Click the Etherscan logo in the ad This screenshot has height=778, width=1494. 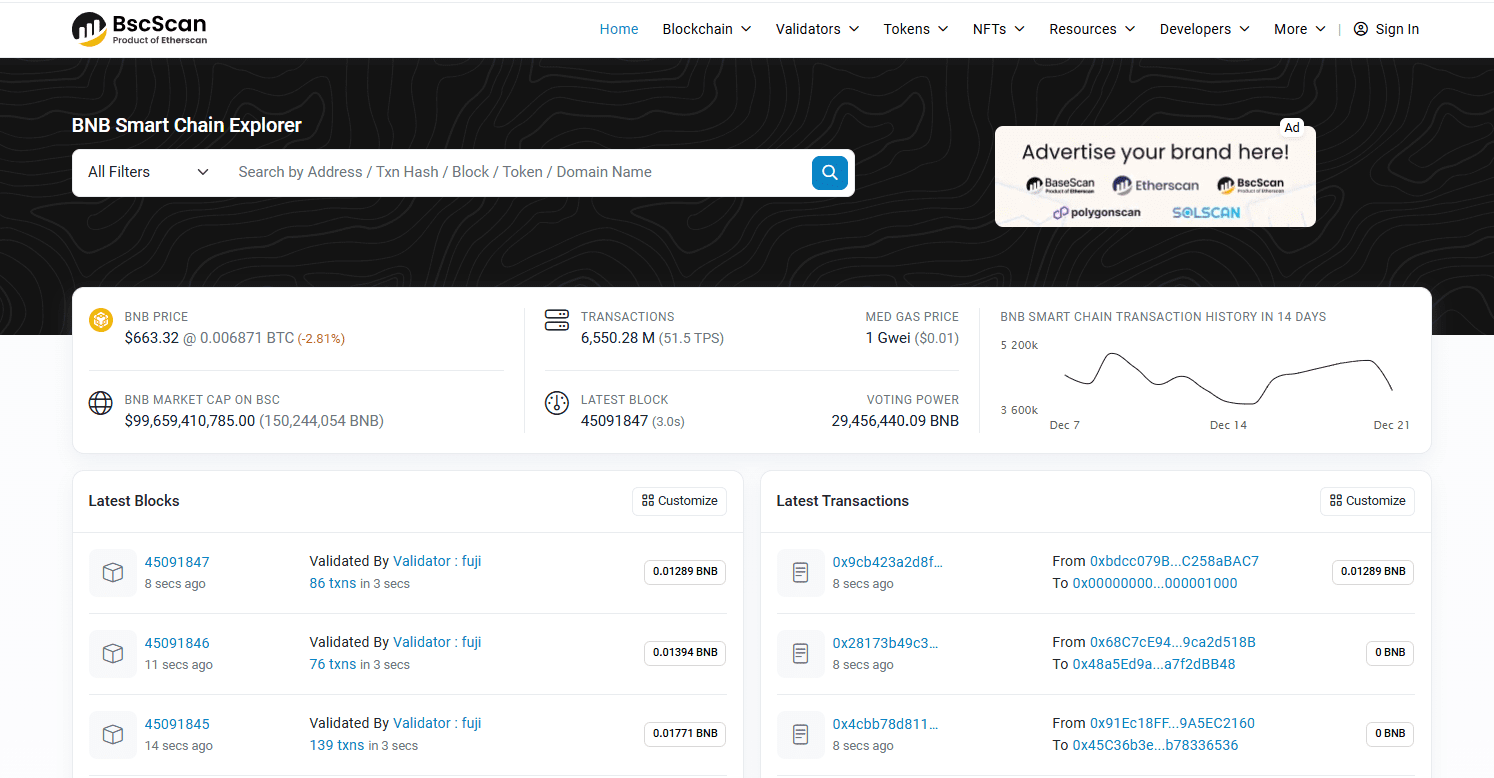pyautogui.click(x=1155, y=185)
